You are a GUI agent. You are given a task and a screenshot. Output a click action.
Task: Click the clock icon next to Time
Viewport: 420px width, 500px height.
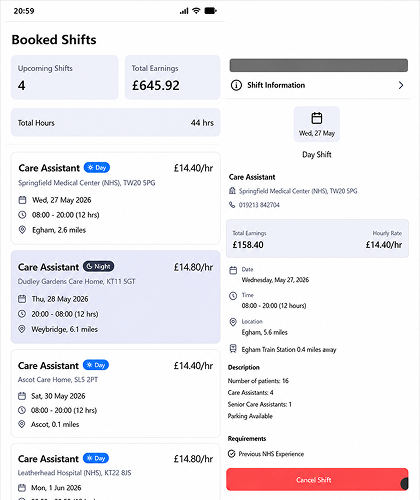point(233,296)
